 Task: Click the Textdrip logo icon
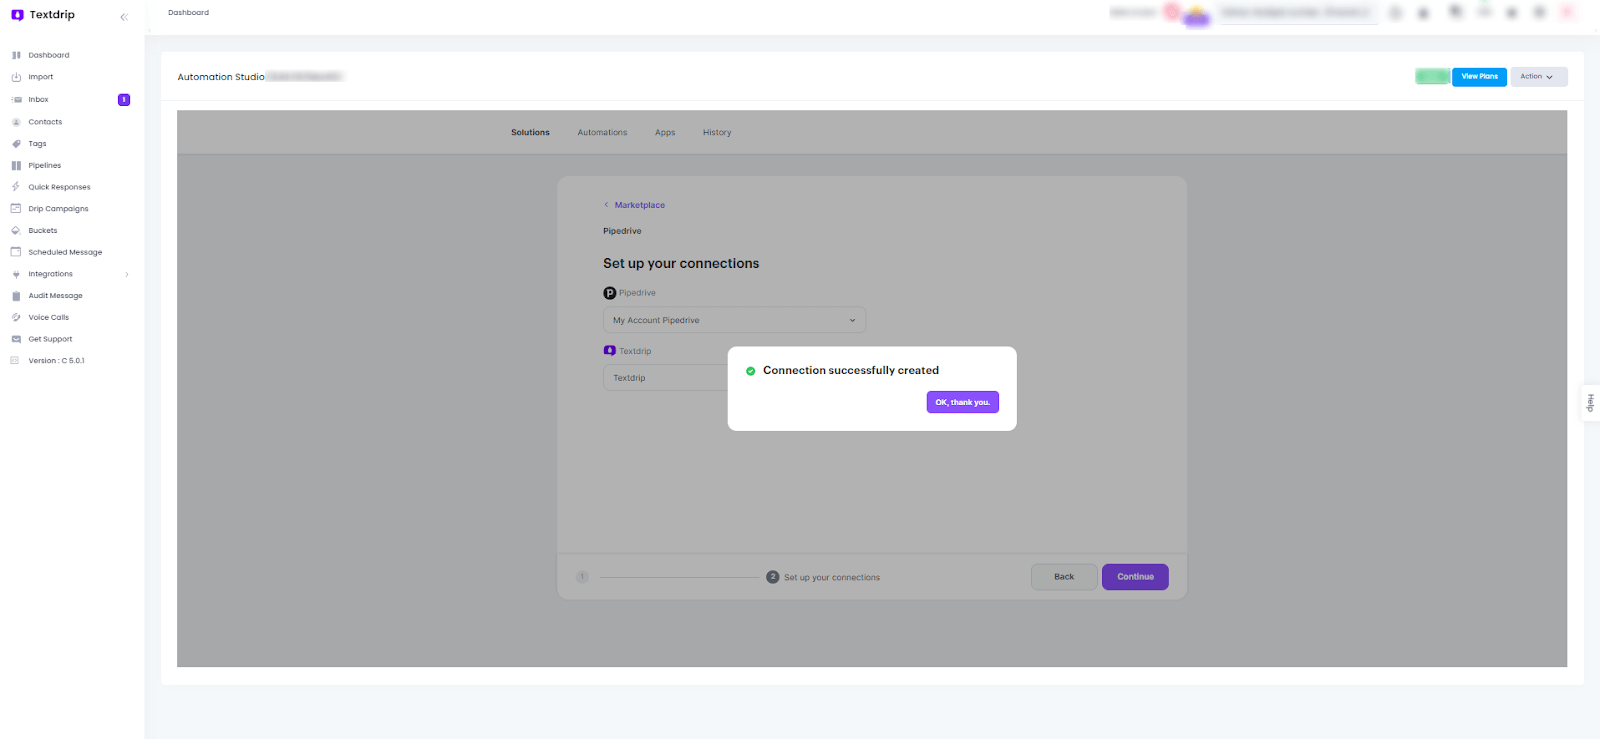click(x=17, y=15)
